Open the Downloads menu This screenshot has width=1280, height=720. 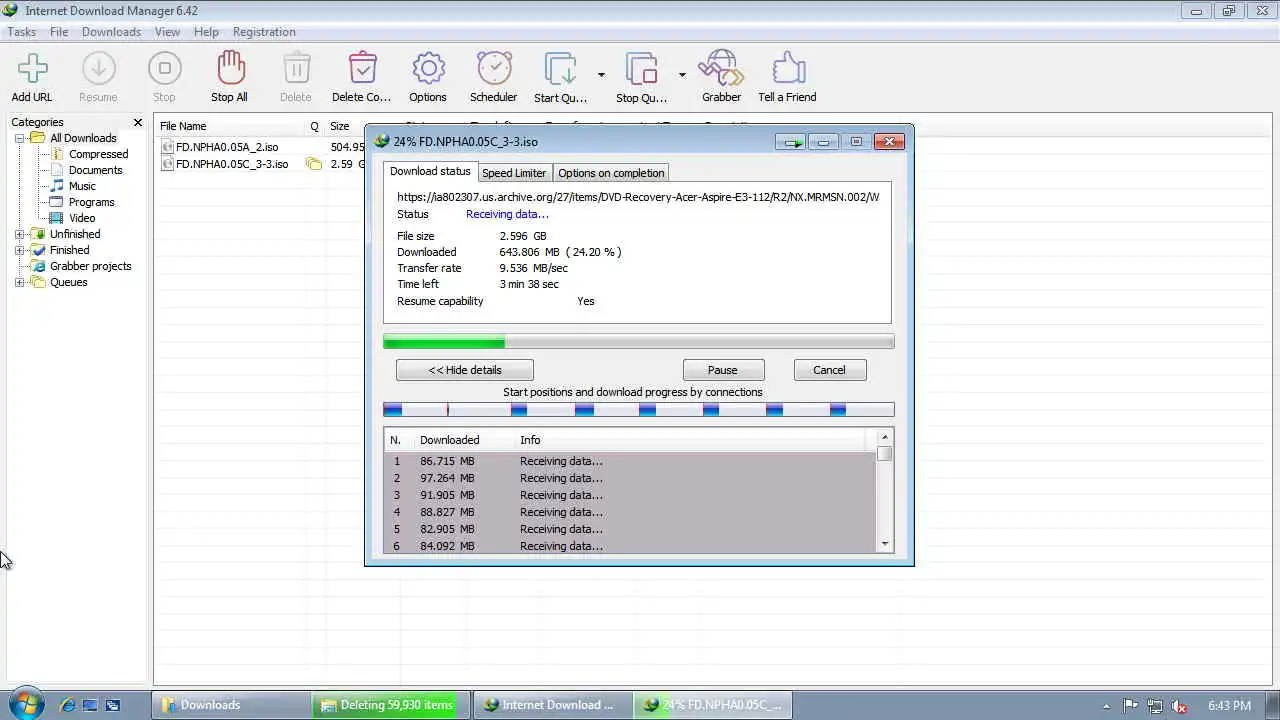111,32
